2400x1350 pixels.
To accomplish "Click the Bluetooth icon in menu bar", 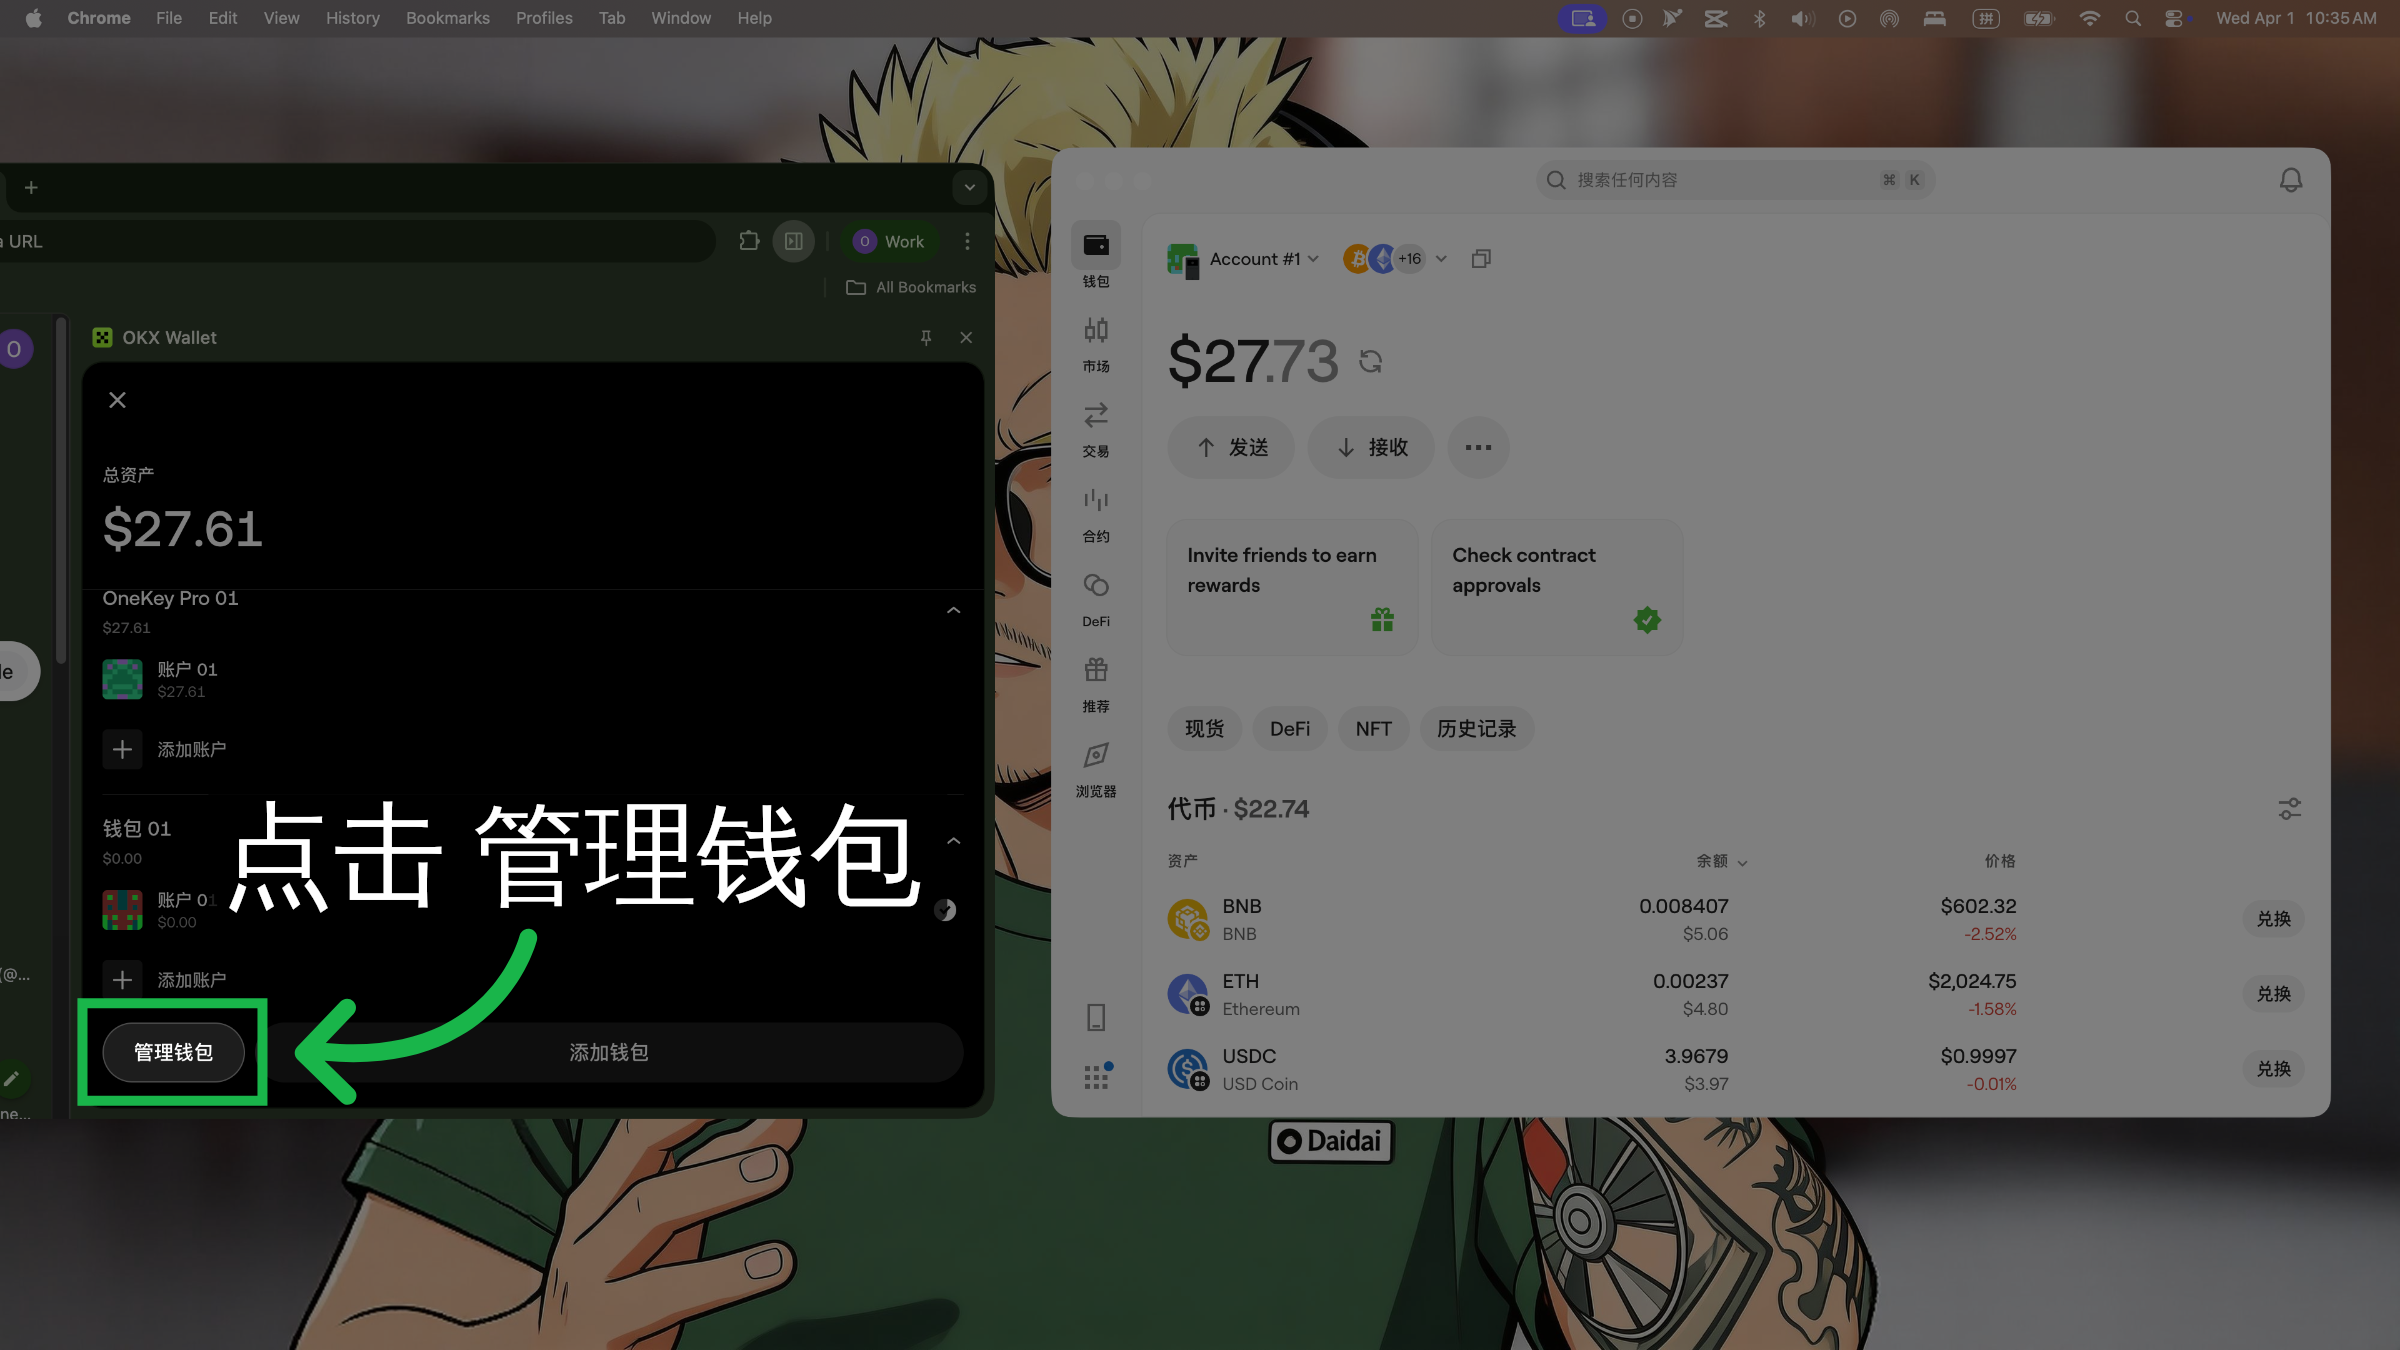I will tap(1759, 18).
